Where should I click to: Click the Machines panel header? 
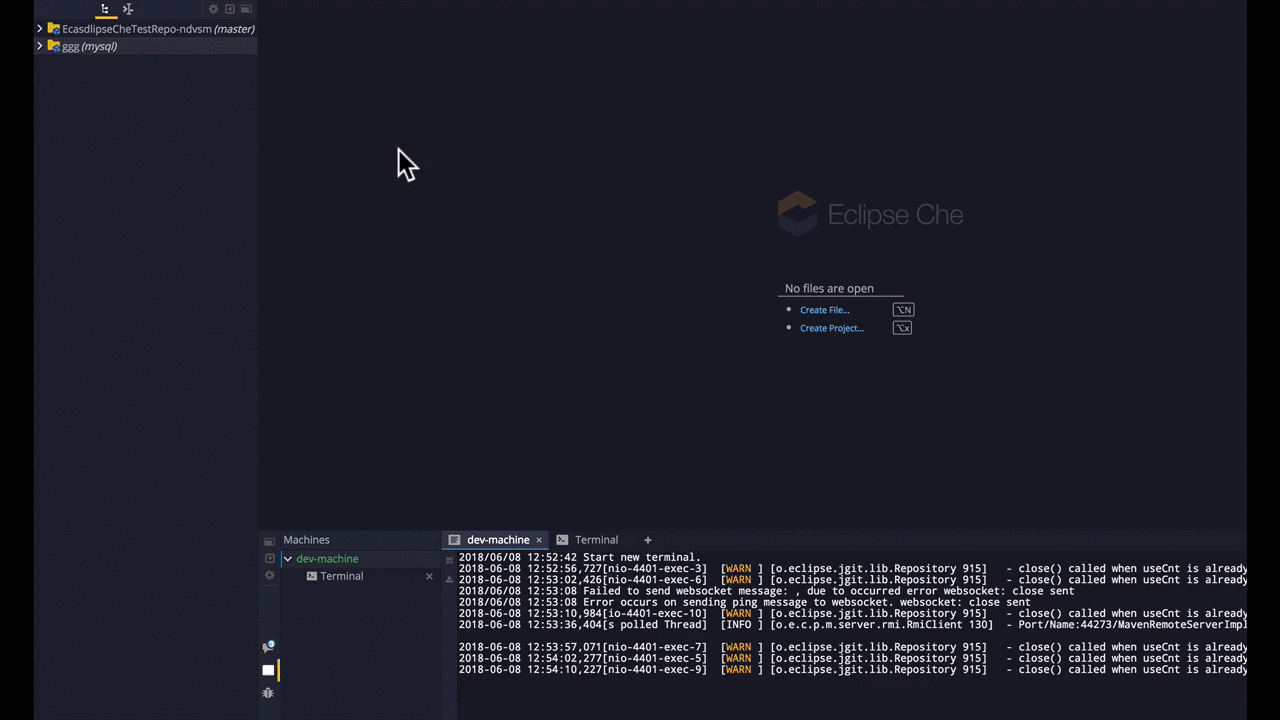click(306, 540)
